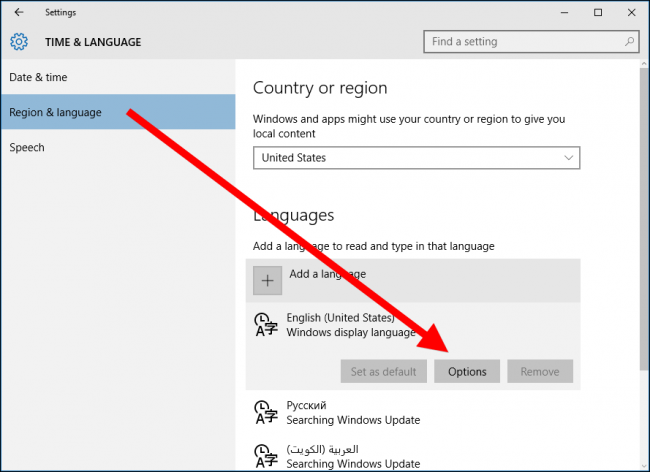Focus the Find a setting search box

click(x=531, y=41)
